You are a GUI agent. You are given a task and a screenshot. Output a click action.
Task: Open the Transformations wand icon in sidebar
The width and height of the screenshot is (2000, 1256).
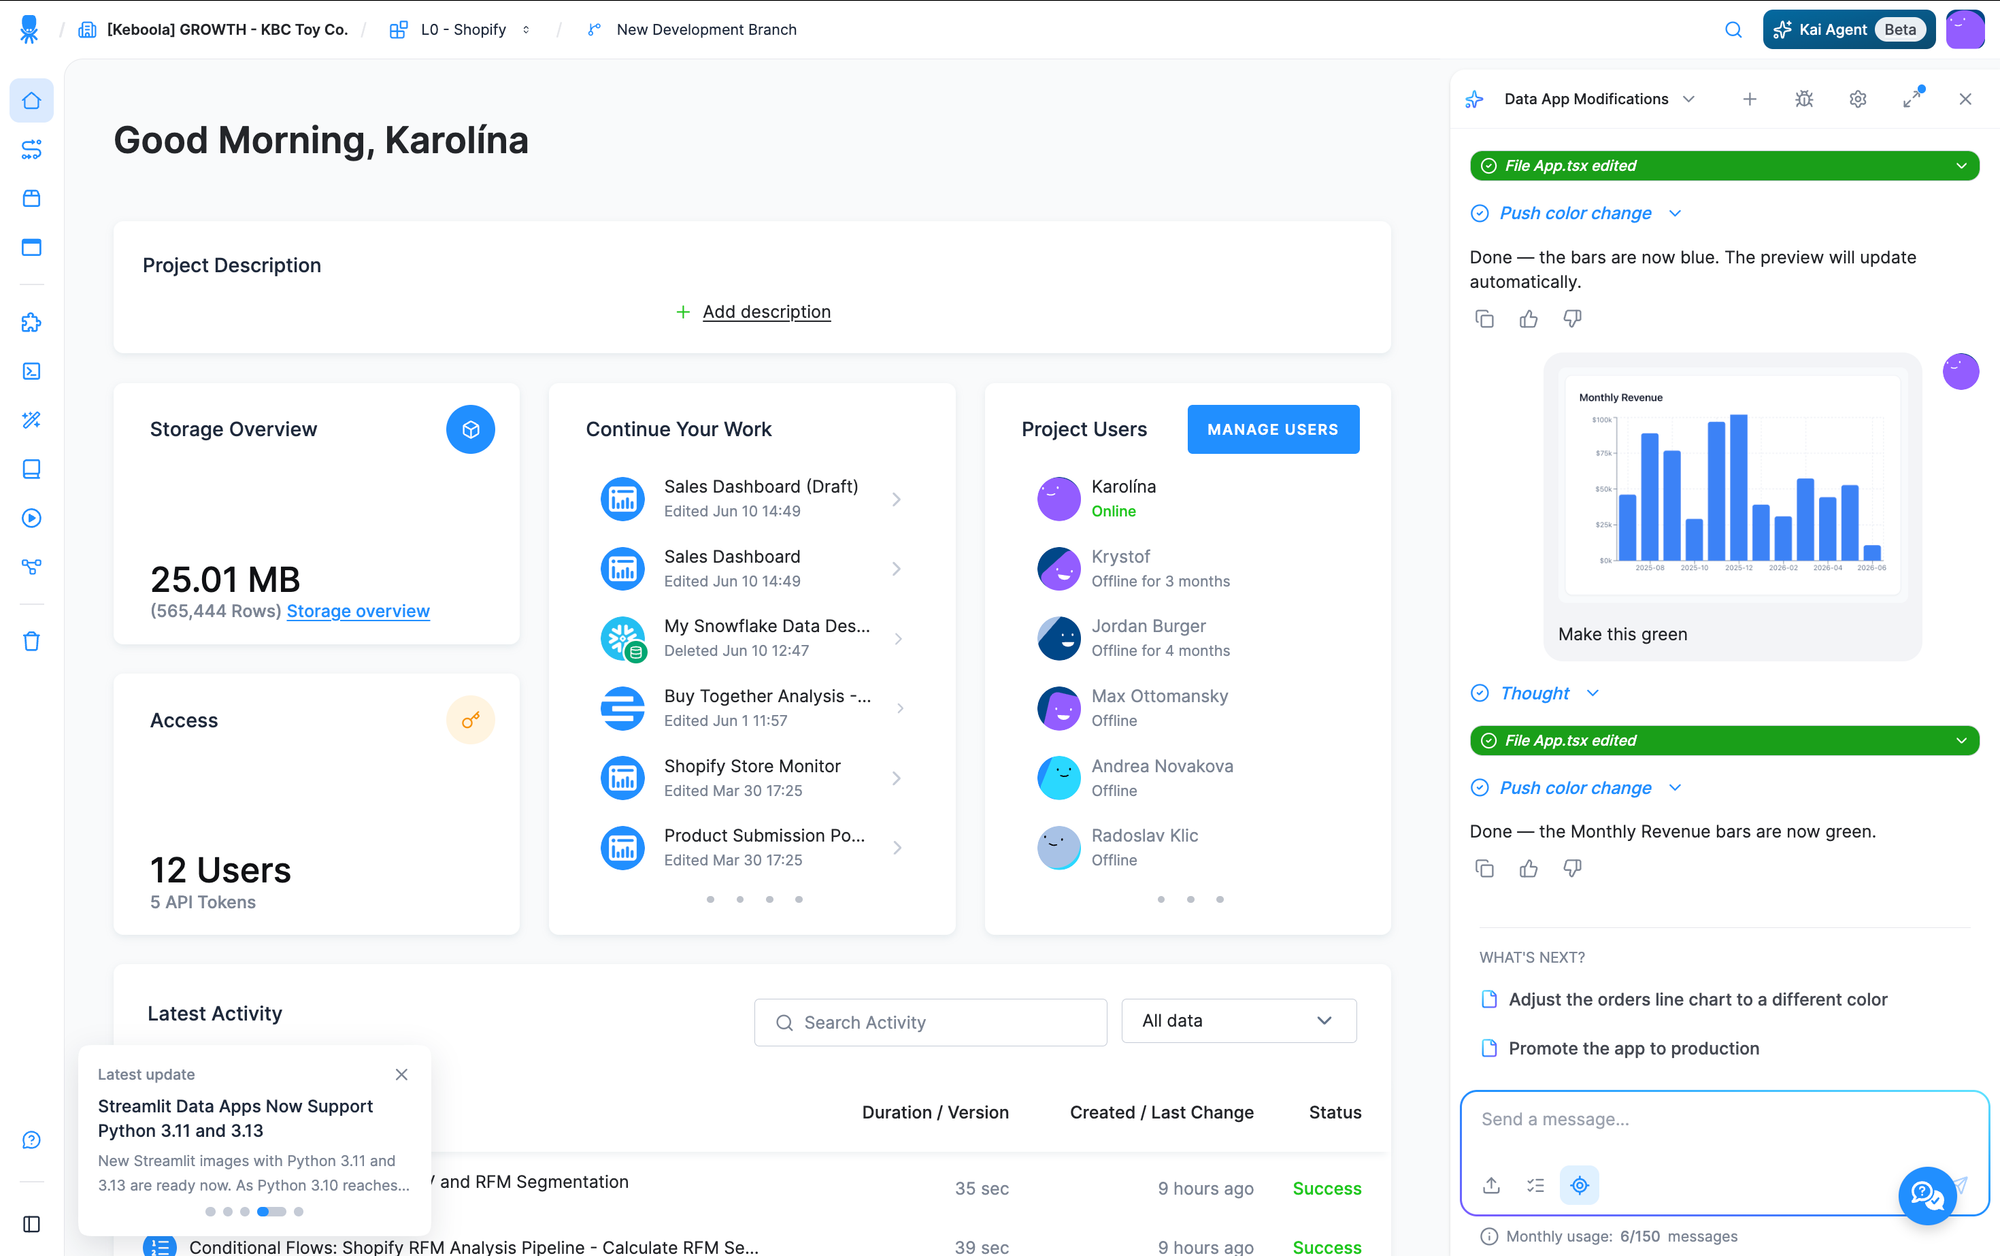[32, 420]
